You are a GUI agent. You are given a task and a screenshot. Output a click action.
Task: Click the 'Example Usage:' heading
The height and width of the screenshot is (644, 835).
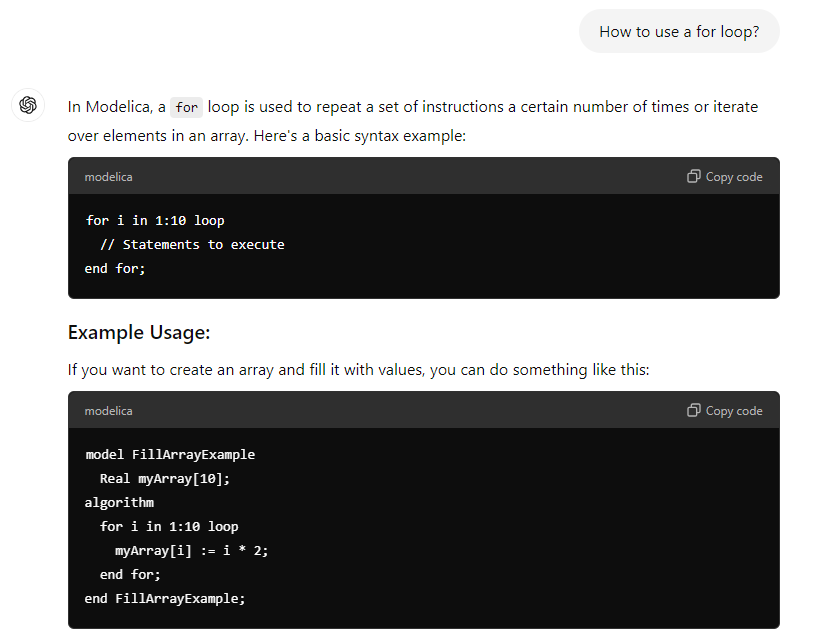point(139,332)
